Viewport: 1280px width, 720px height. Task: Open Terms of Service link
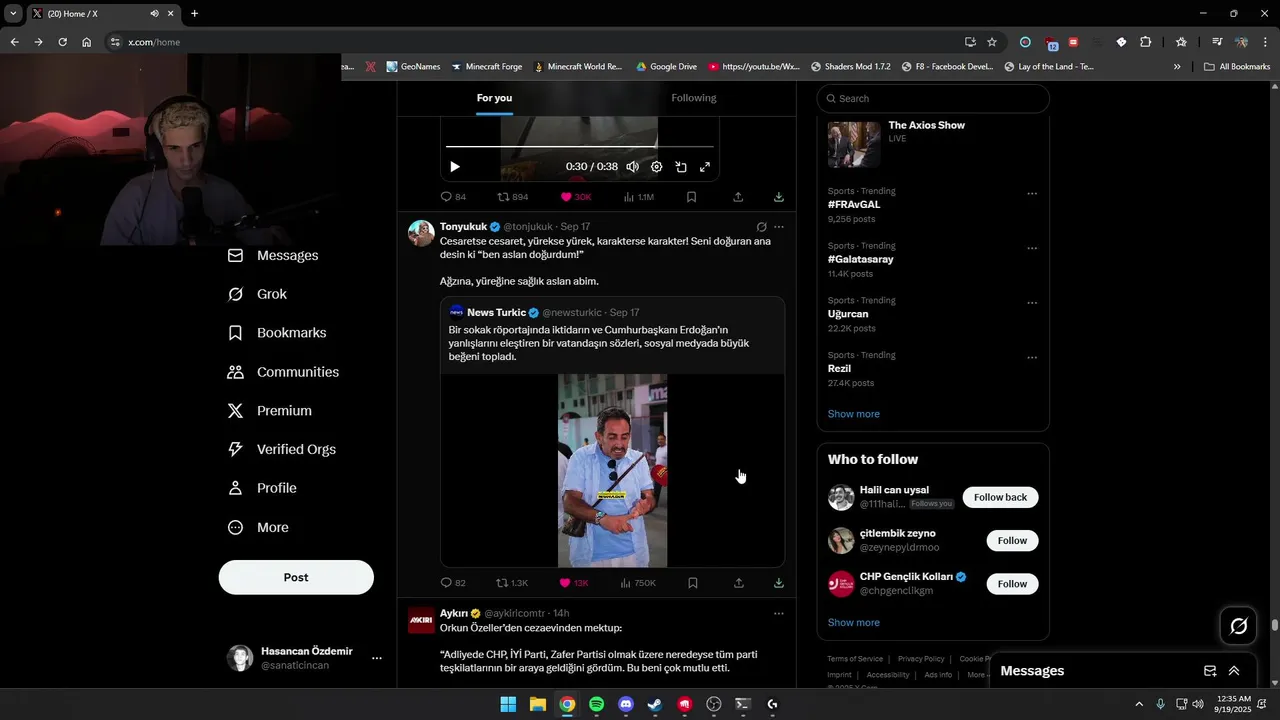click(855, 659)
